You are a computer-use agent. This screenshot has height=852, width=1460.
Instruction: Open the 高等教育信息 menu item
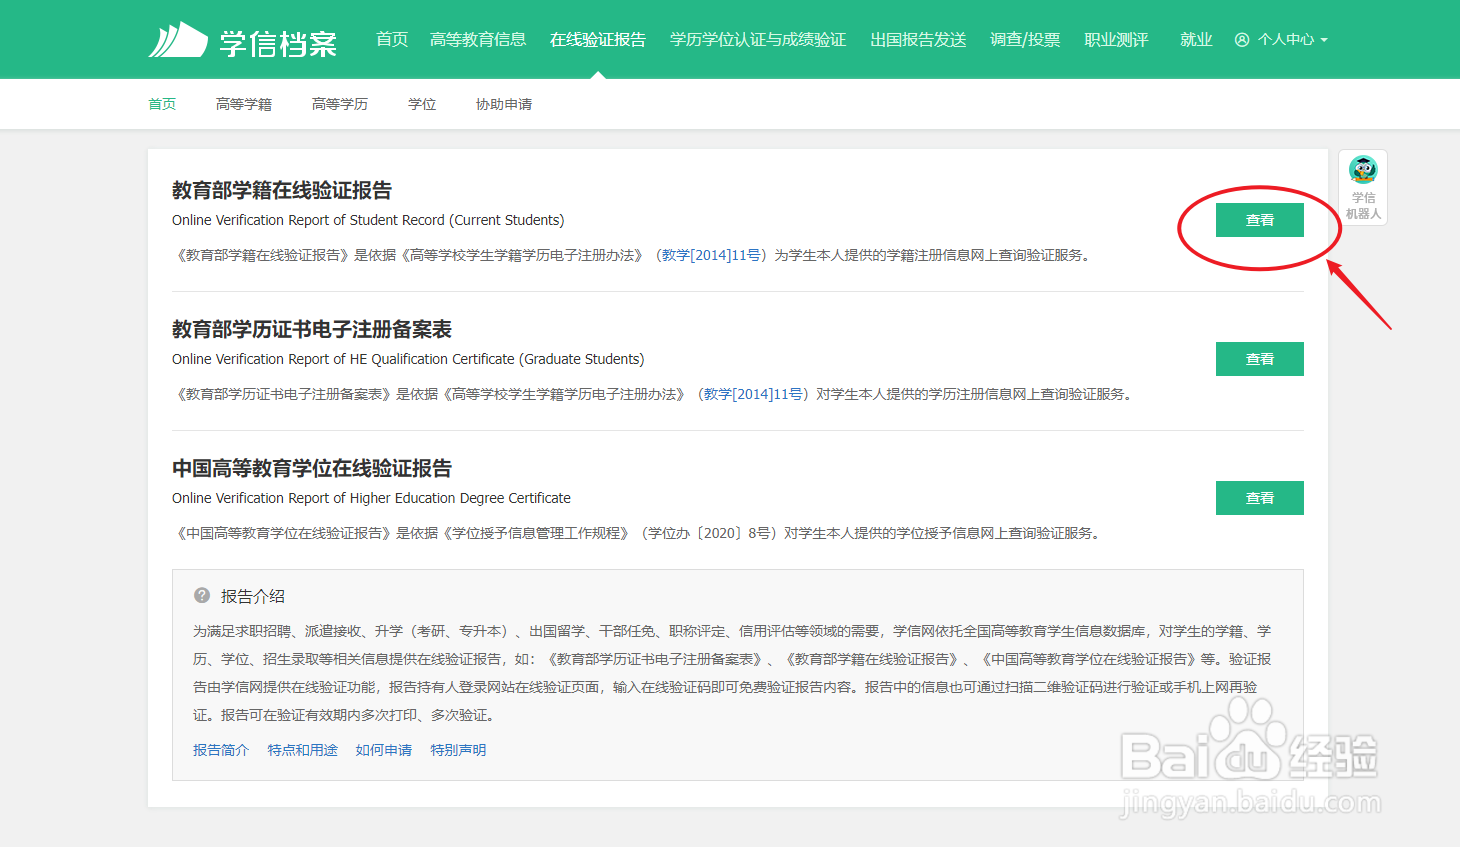tap(478, 39)
